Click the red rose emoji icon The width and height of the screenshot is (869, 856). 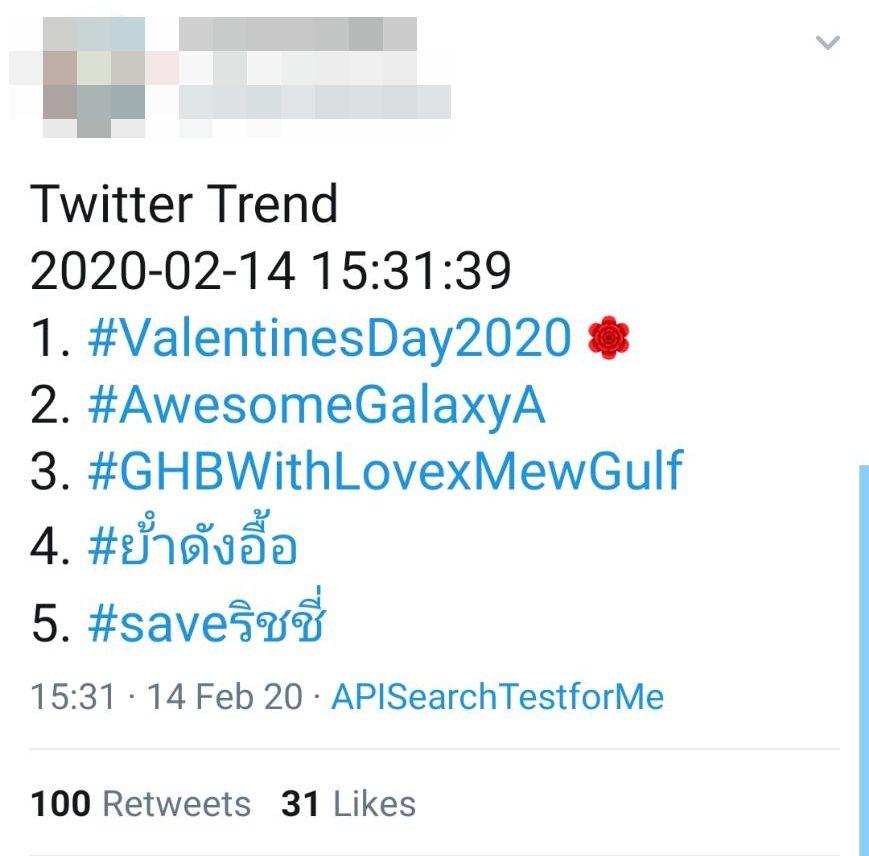click(609, 338)
